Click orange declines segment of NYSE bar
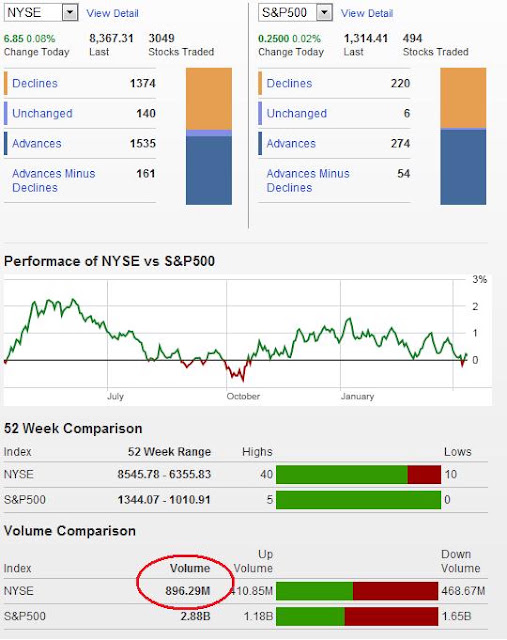Screen dimensions: 507x640 click(x=209, y=99)
